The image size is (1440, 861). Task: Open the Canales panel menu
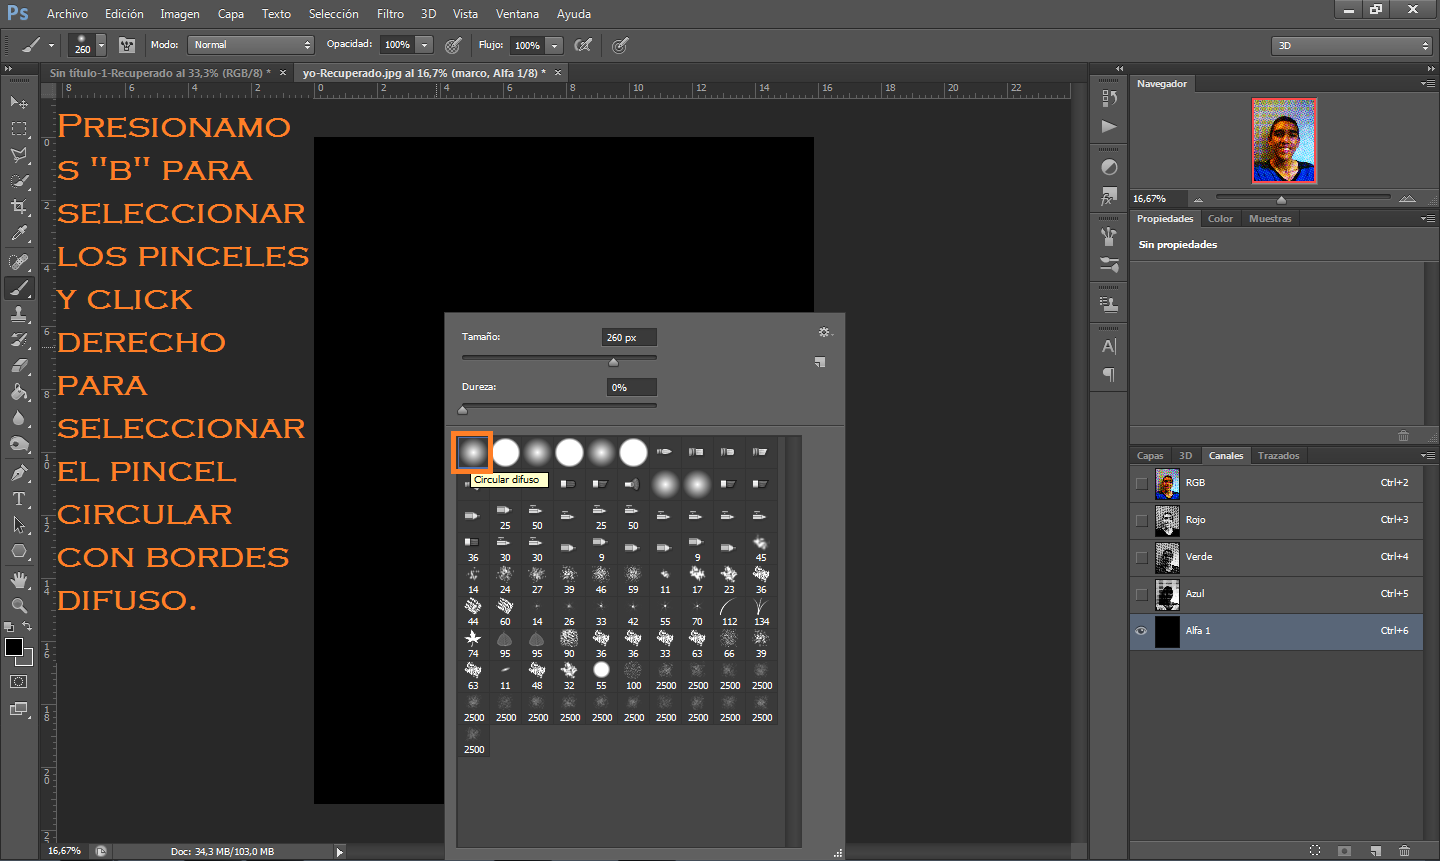[x=1427, y=455]
